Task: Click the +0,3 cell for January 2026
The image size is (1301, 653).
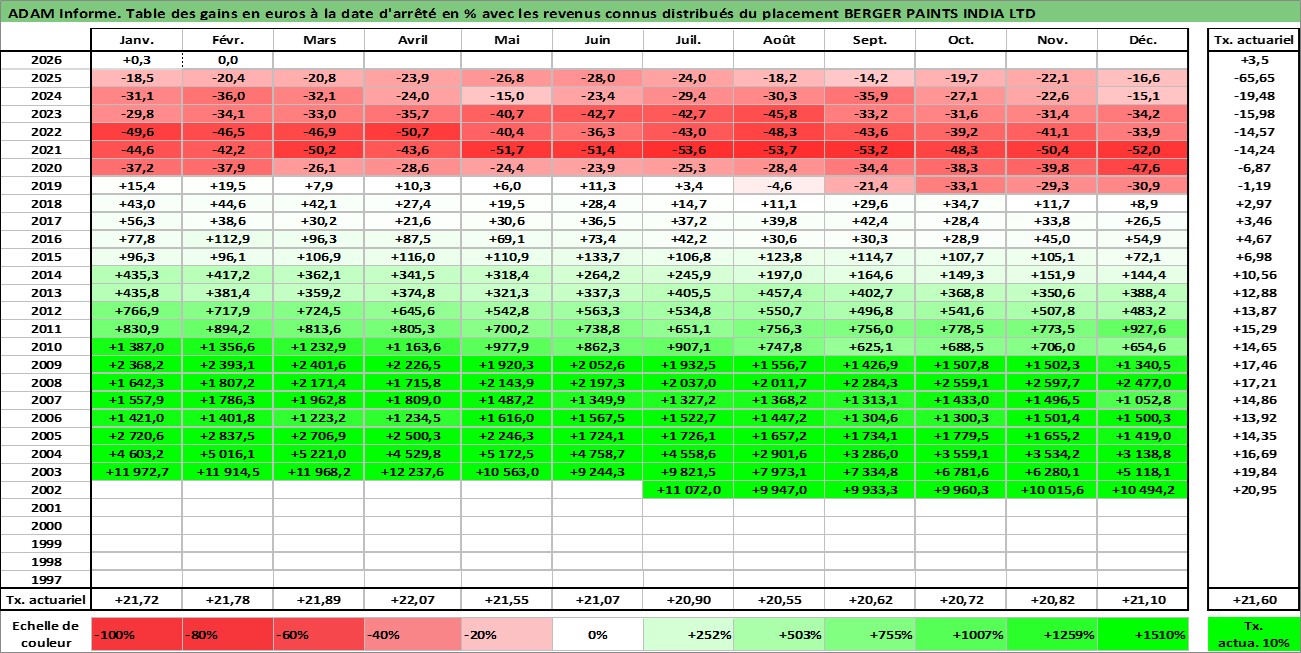Action: point(136,60)
